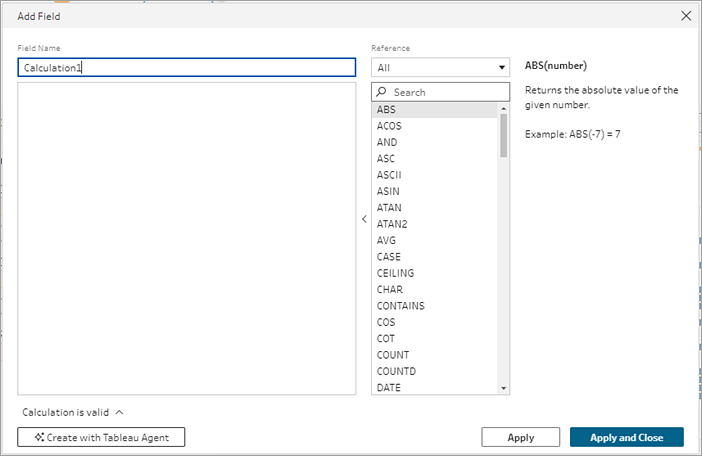
Task: Click the function list scrollbar down arrow
Action: [x=503, y=388]
